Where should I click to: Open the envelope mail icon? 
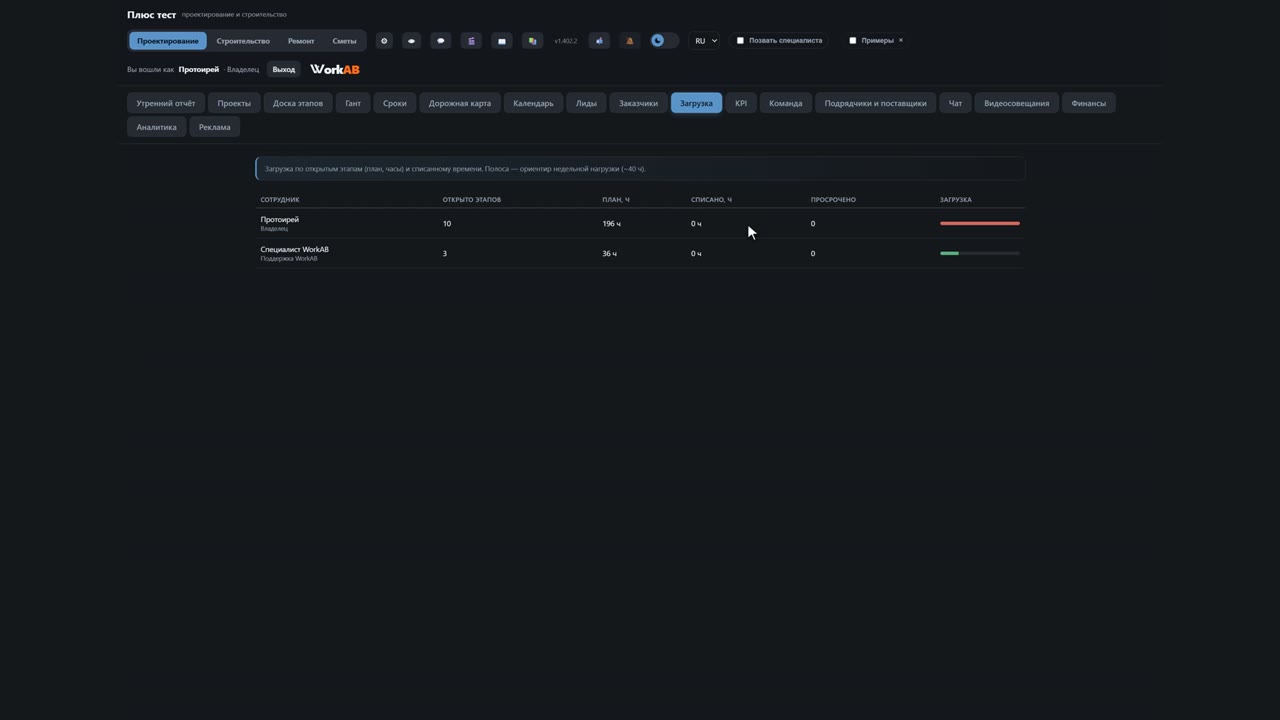coord(502,41)
